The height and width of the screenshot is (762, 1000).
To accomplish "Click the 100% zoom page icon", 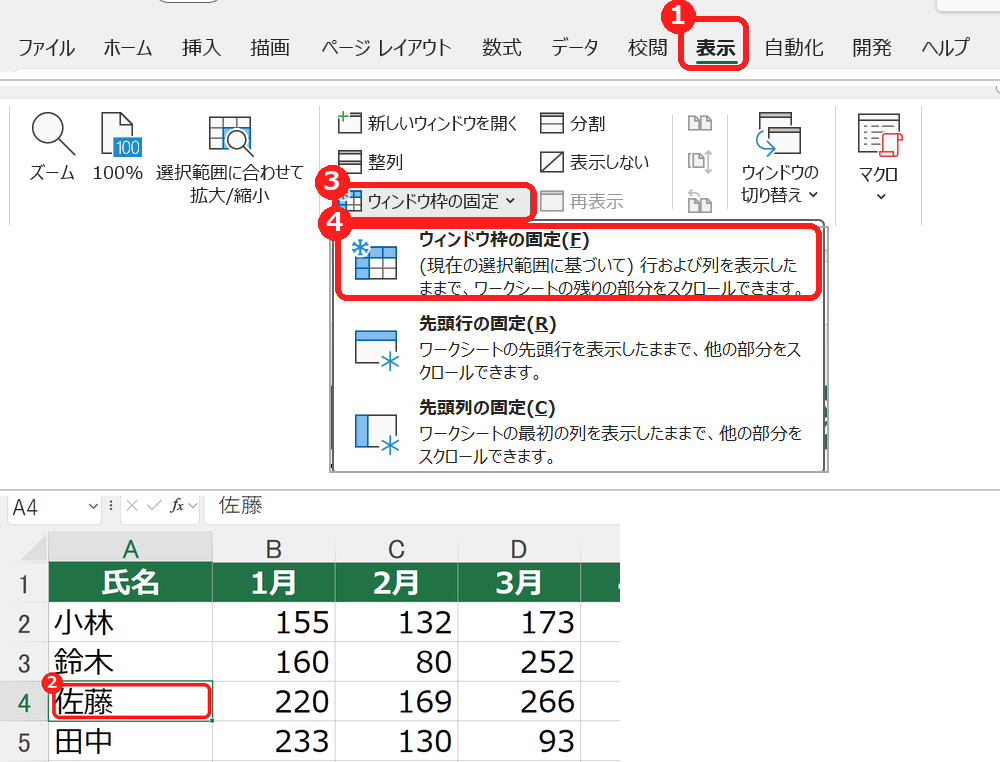I will (x=121, y=134).
